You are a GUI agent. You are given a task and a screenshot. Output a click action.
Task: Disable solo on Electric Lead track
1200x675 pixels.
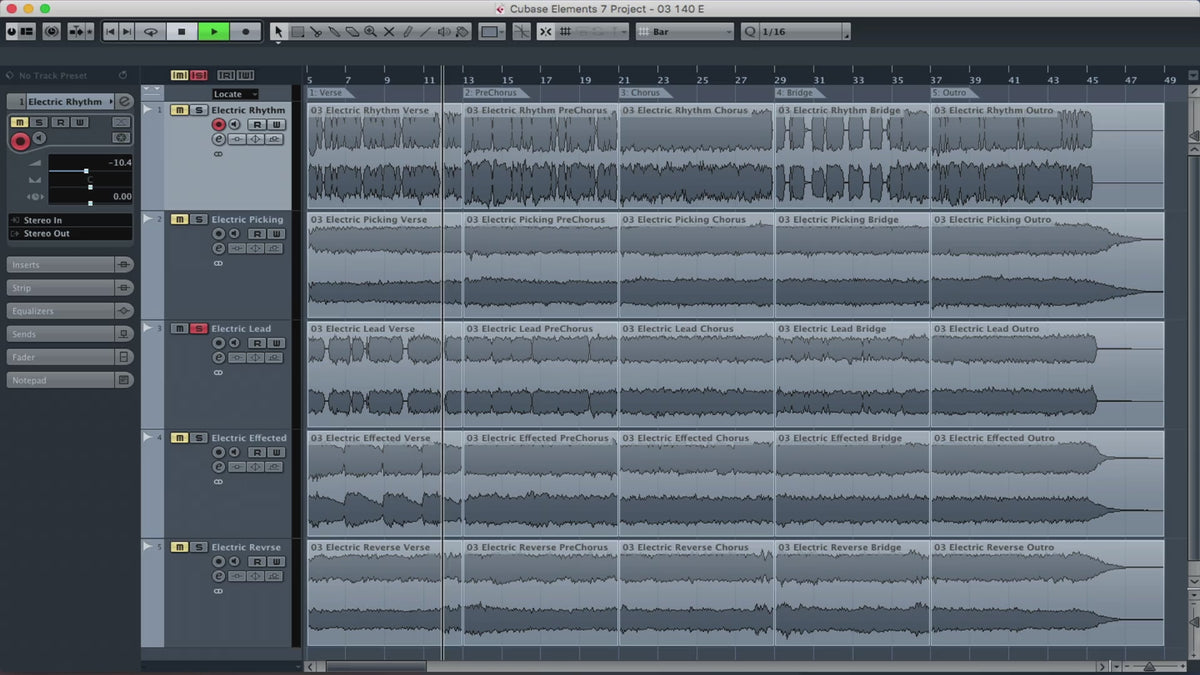198,329
